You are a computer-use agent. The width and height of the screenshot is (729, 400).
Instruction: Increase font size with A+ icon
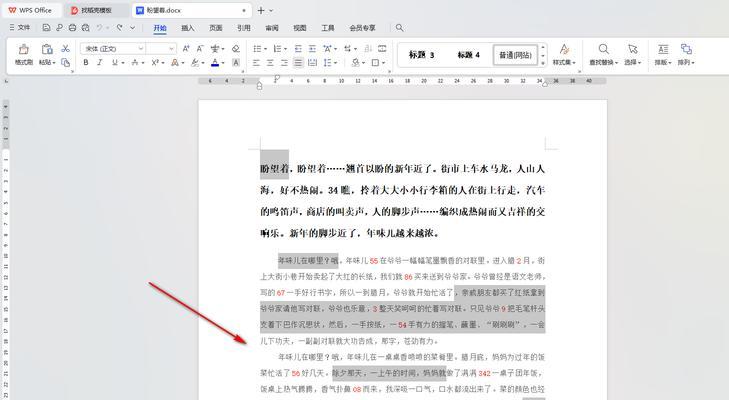click(x=186, y=48)
